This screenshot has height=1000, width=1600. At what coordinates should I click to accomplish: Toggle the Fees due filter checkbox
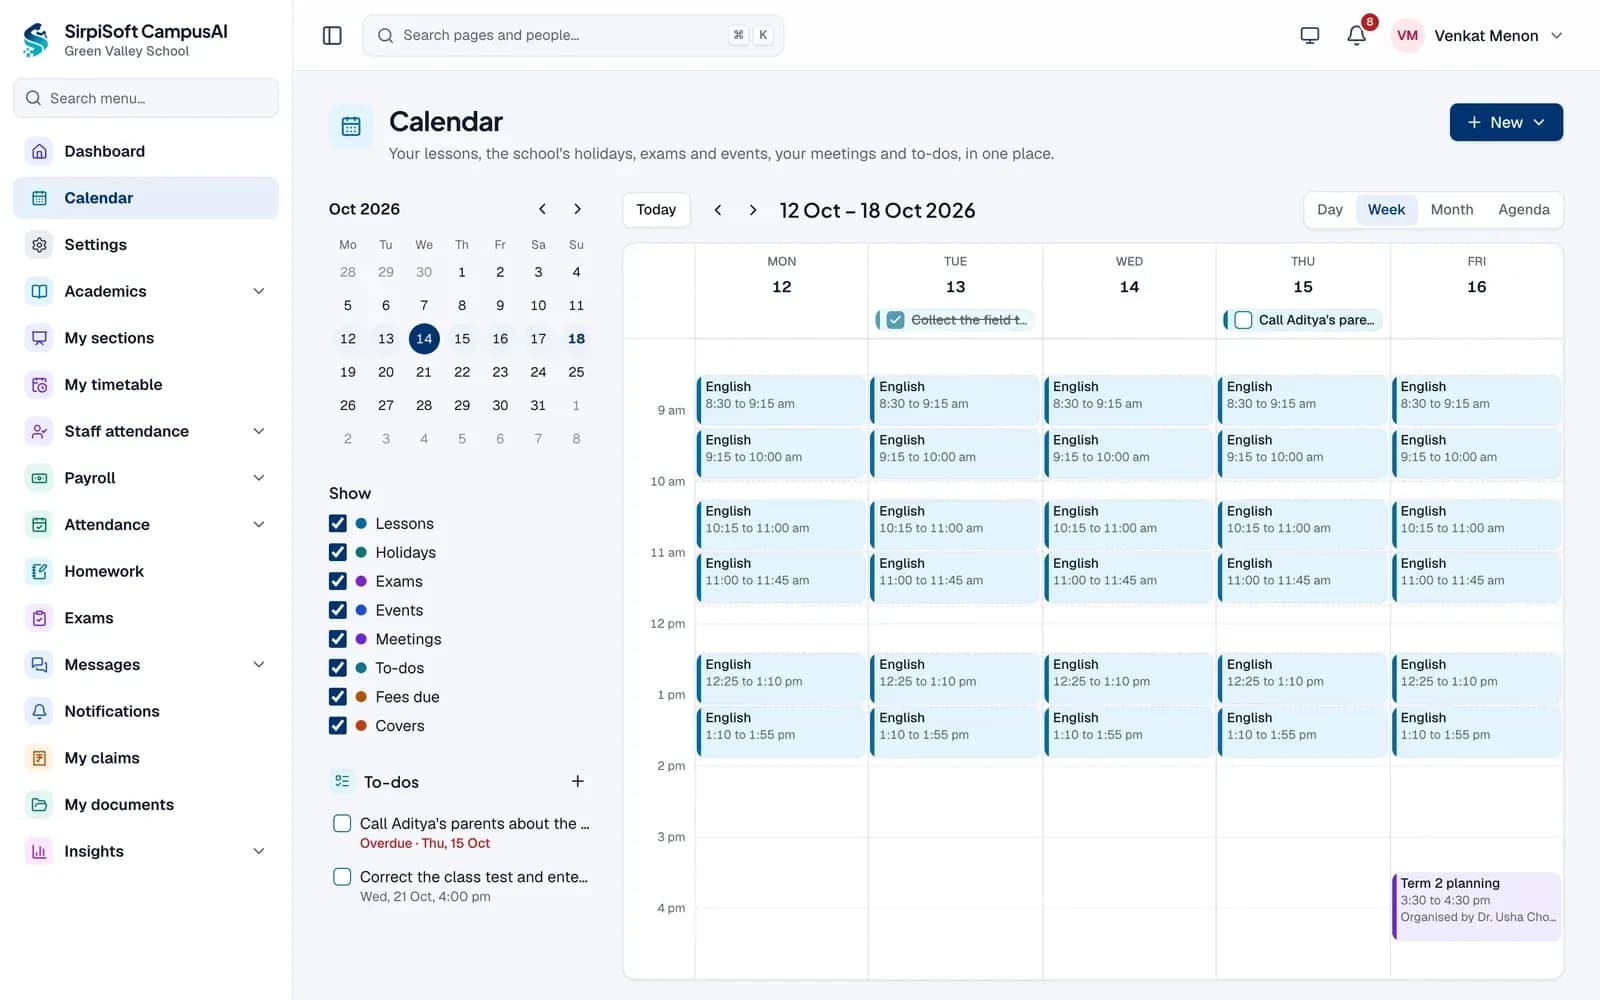click(338, 697)
